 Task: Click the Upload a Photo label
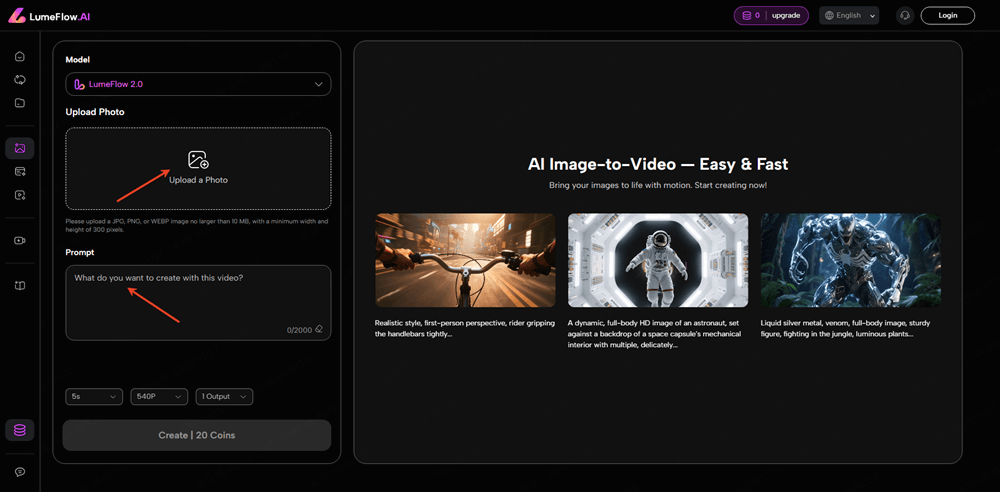click(x=198, y=180)
